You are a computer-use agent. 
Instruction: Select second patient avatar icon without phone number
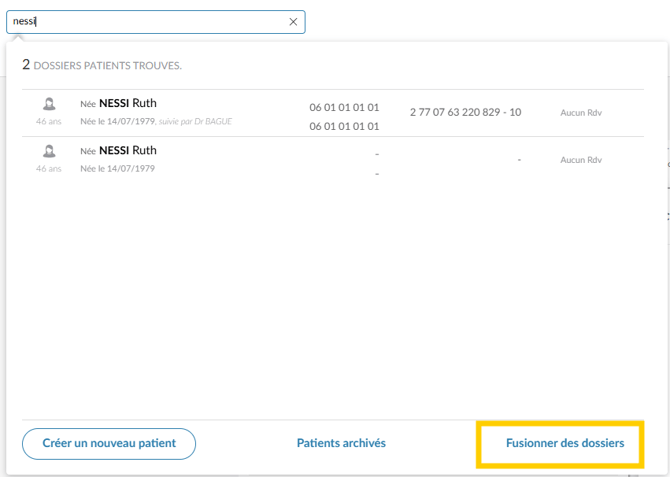(49, 151)
